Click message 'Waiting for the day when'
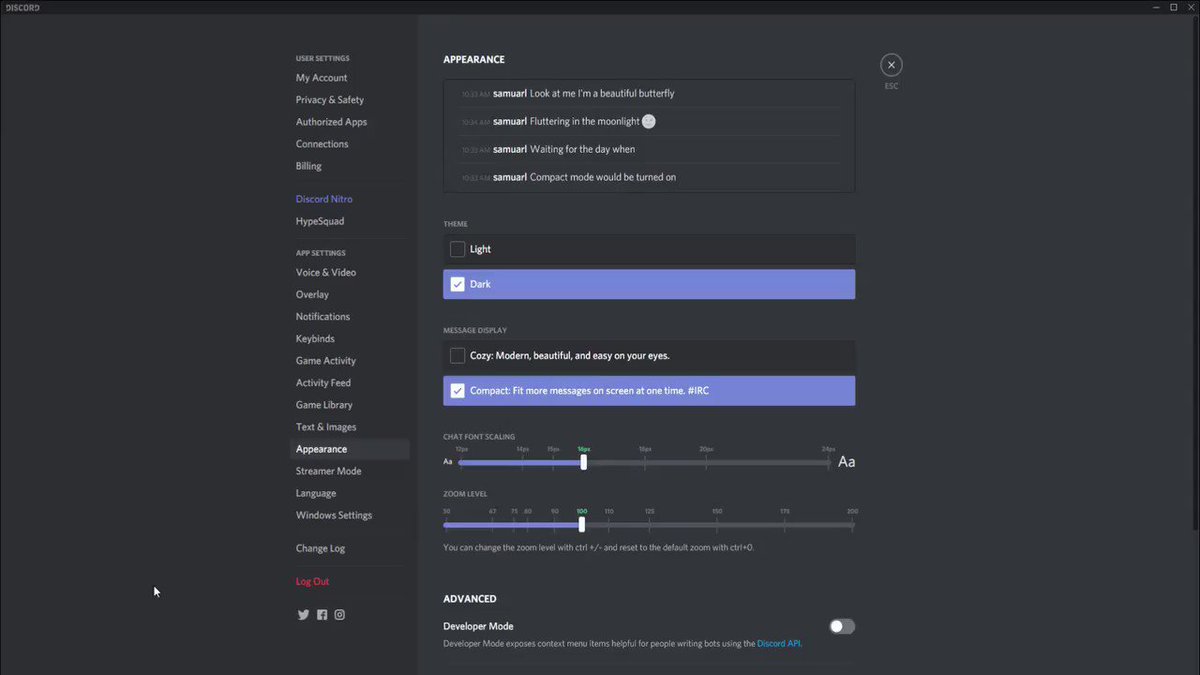This screenshot has height=675, width=1200. point(582,149)
